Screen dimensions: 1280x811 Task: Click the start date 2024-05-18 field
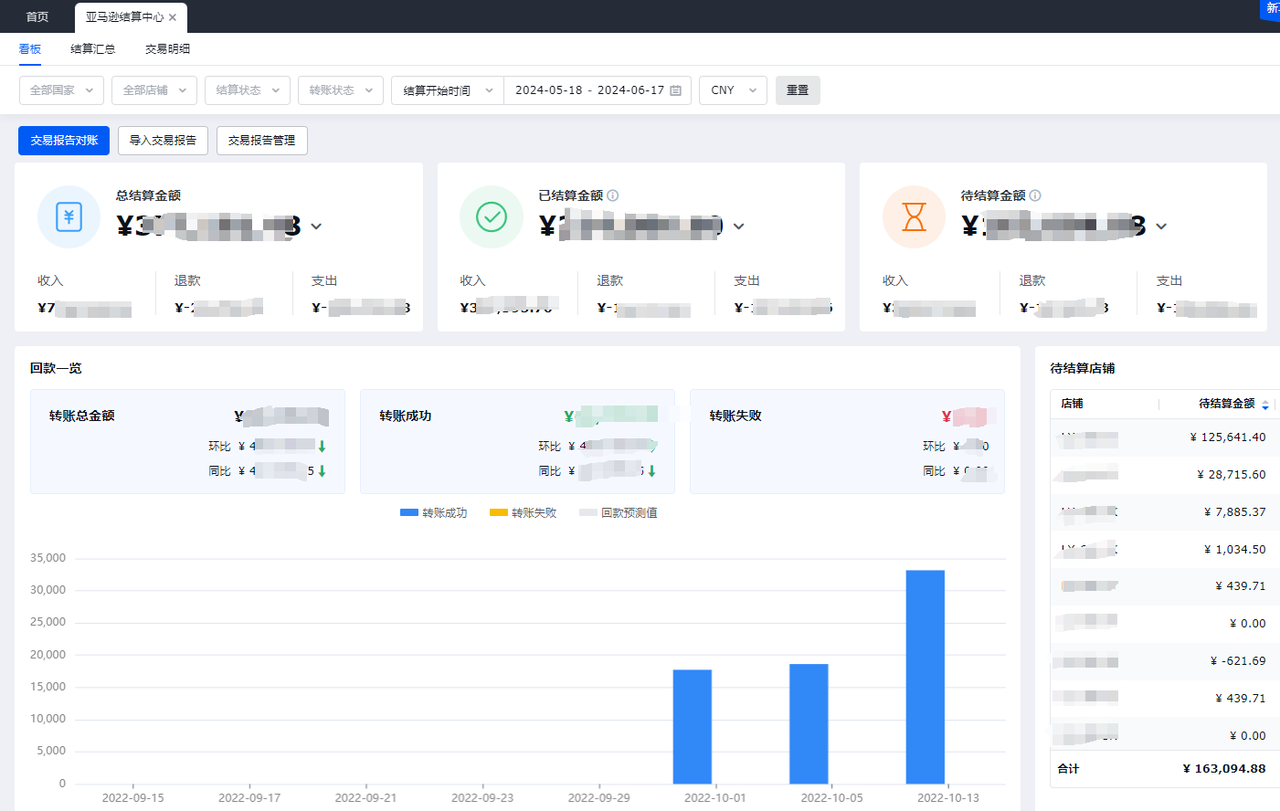[550, 90]
